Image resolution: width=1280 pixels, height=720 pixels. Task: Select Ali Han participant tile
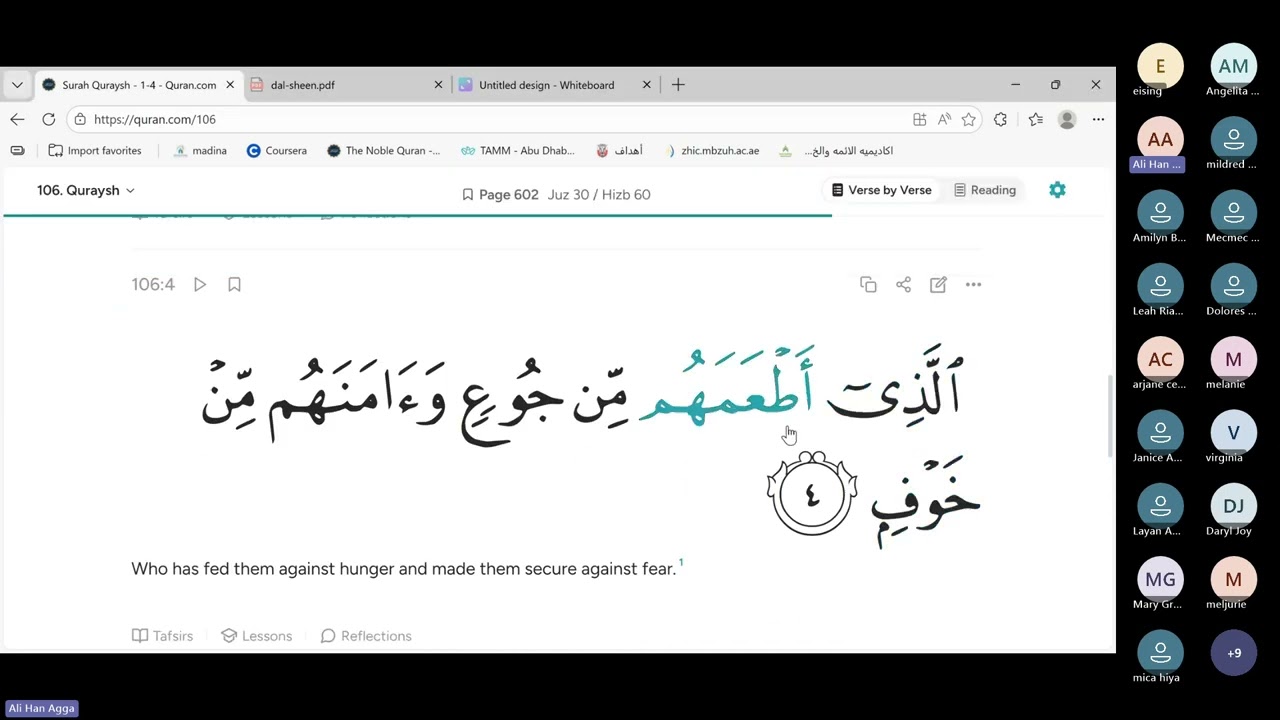1160,144
